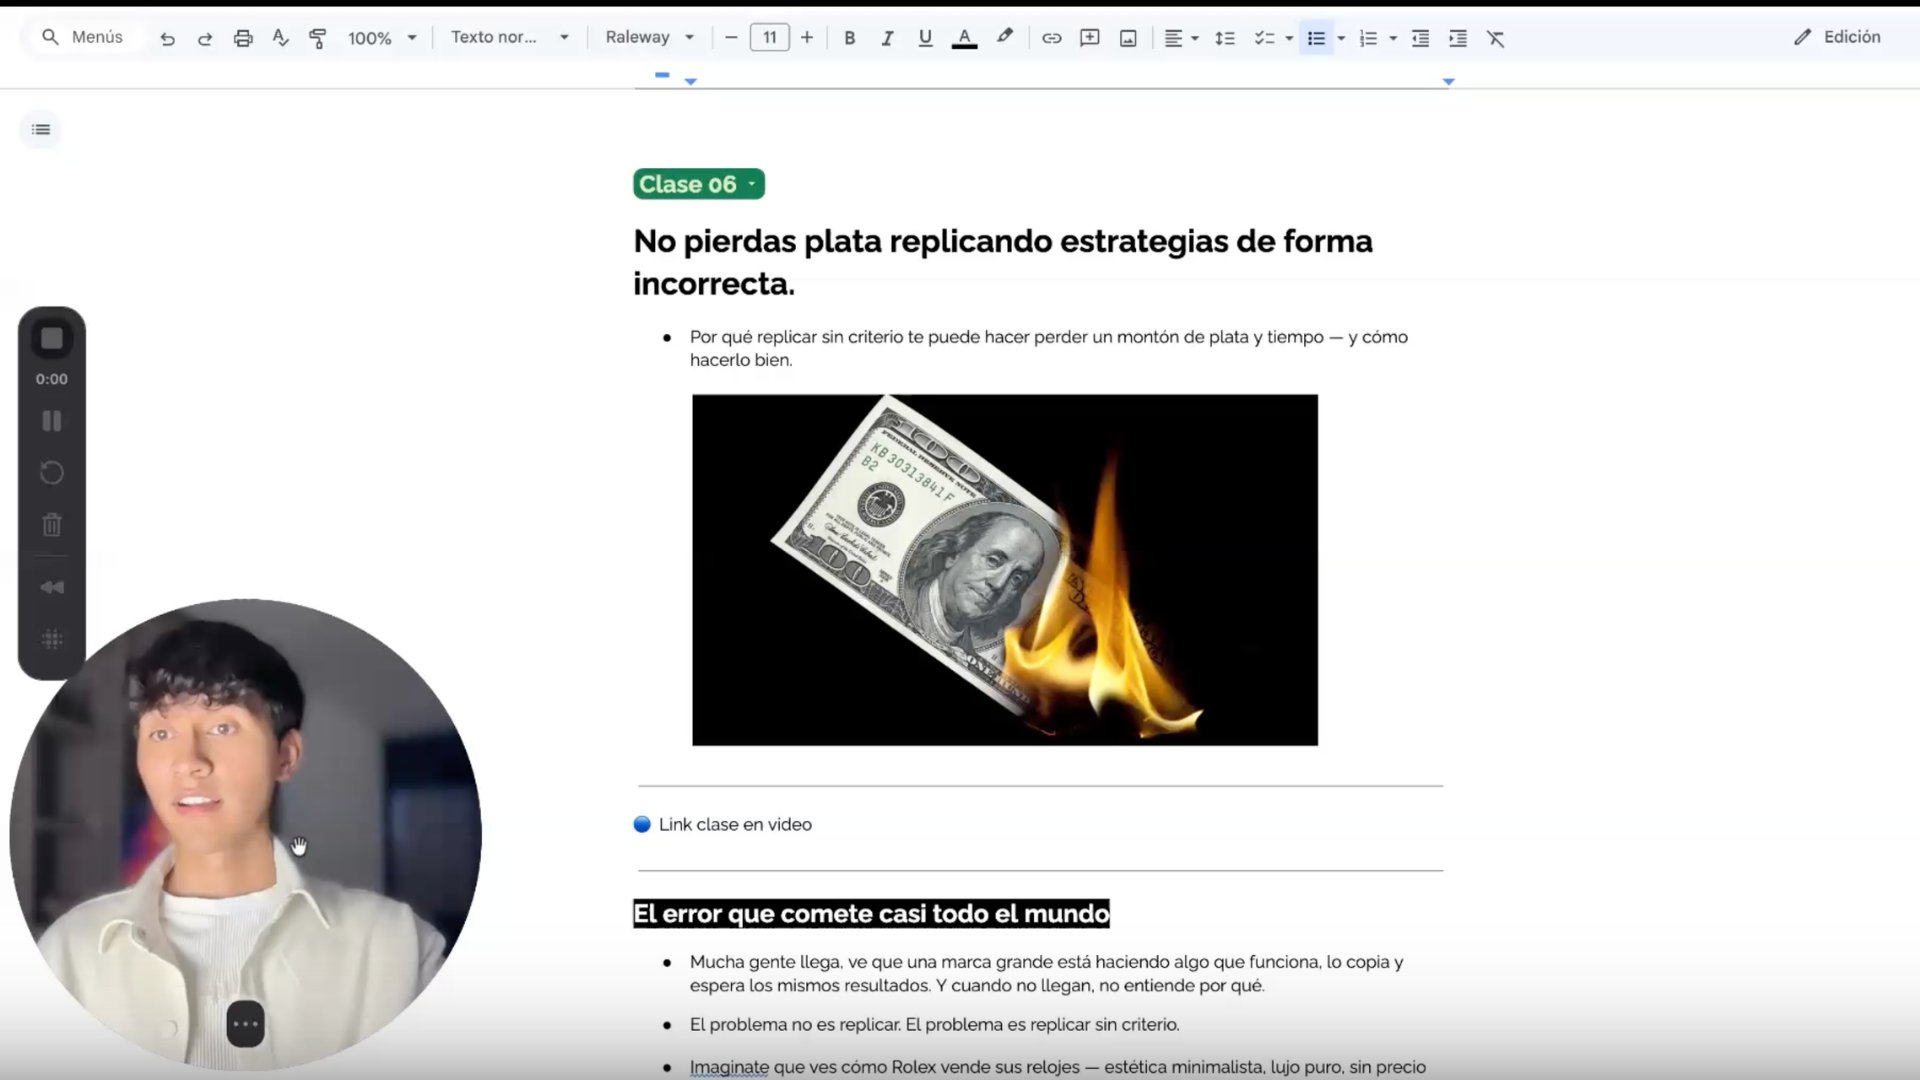Toggle italic formatting

pyautogui.click(x=887, y=38)
